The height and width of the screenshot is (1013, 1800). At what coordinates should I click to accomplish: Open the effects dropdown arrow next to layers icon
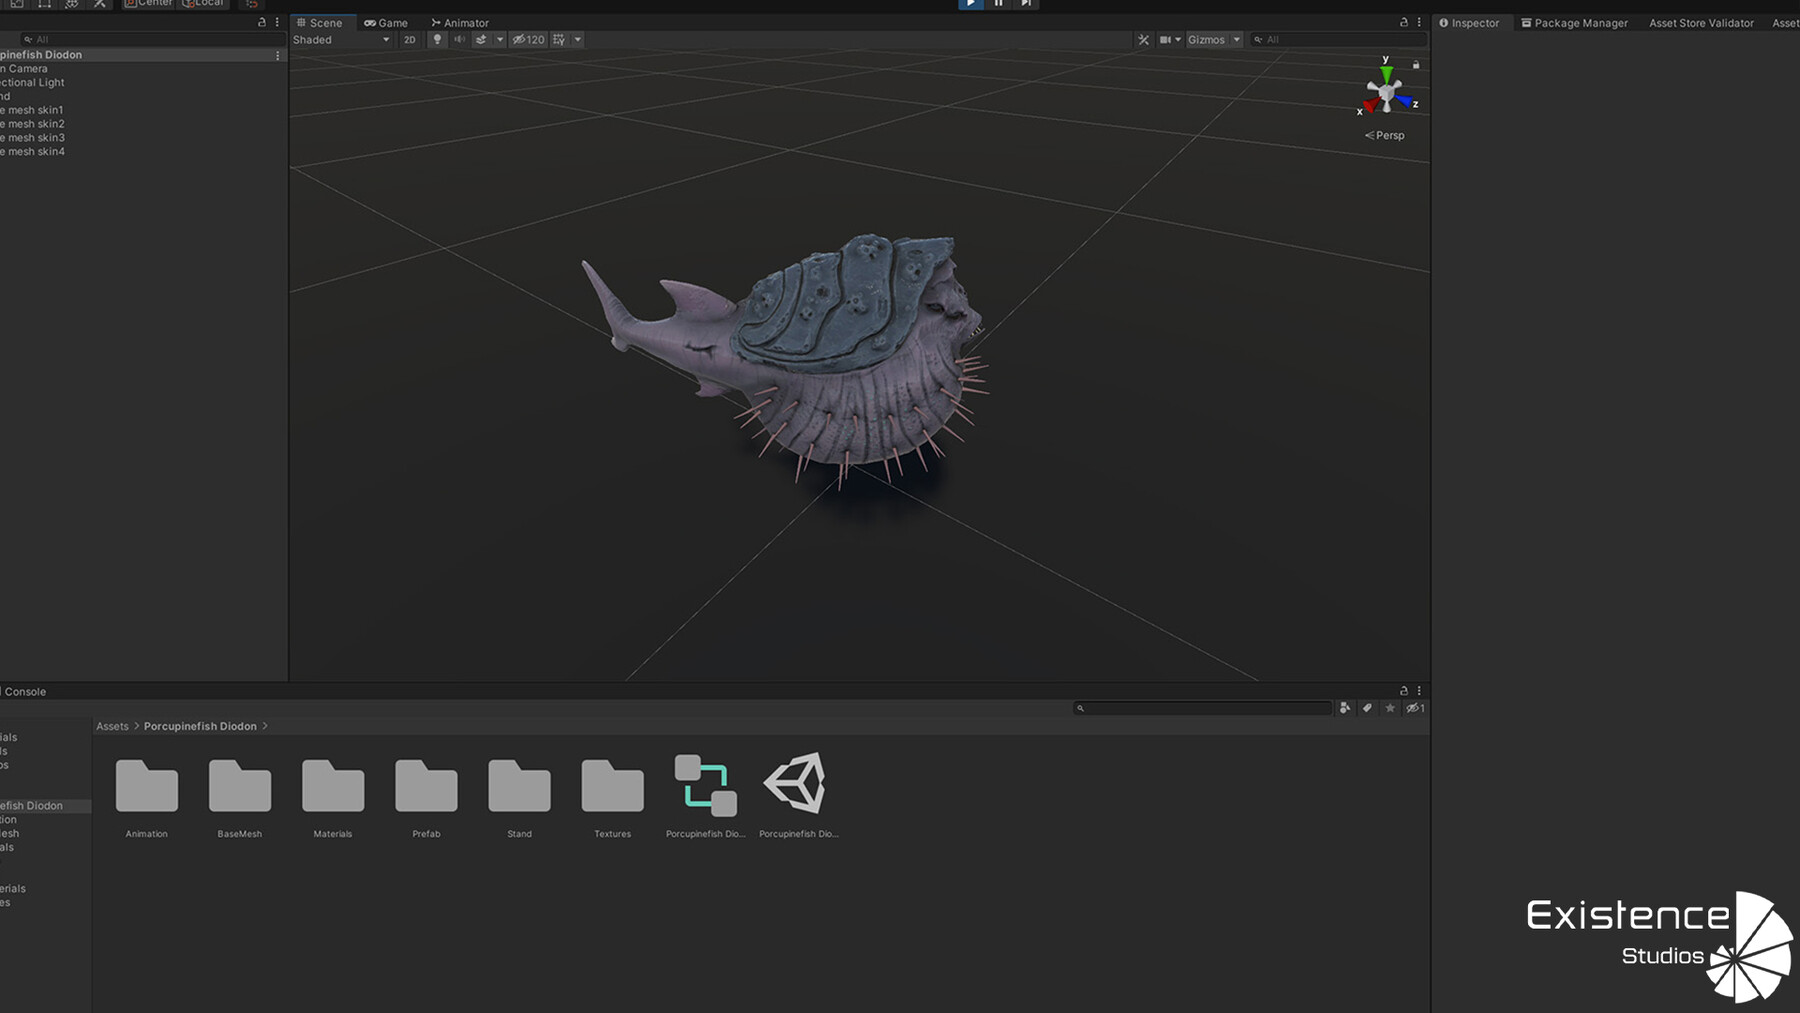[x=499, y=40]
